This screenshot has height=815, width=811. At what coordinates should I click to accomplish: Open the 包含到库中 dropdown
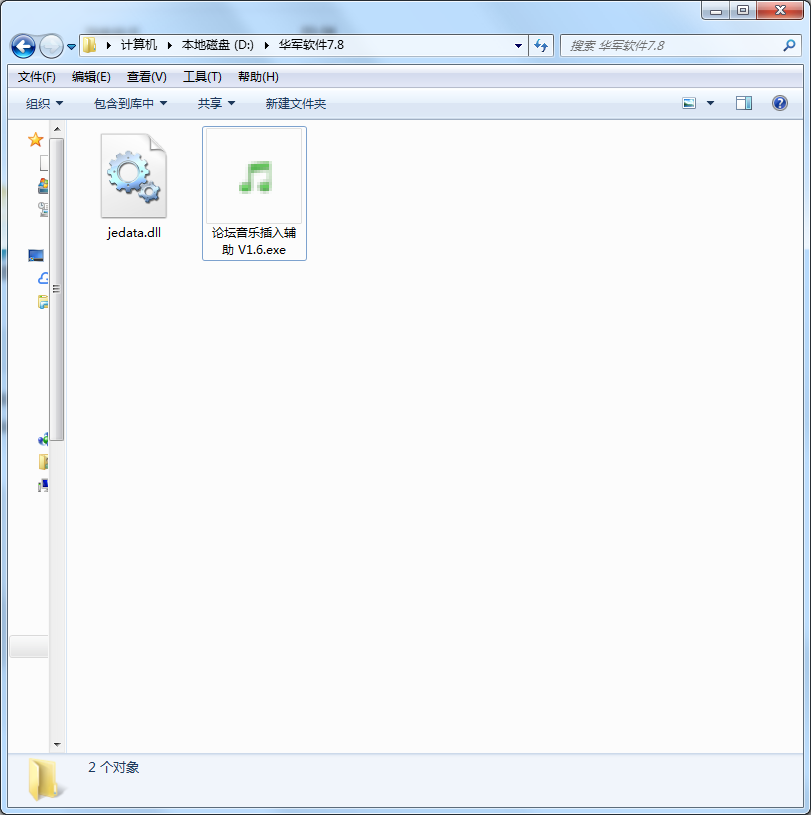pyautogui.click(x=130, y=103)
